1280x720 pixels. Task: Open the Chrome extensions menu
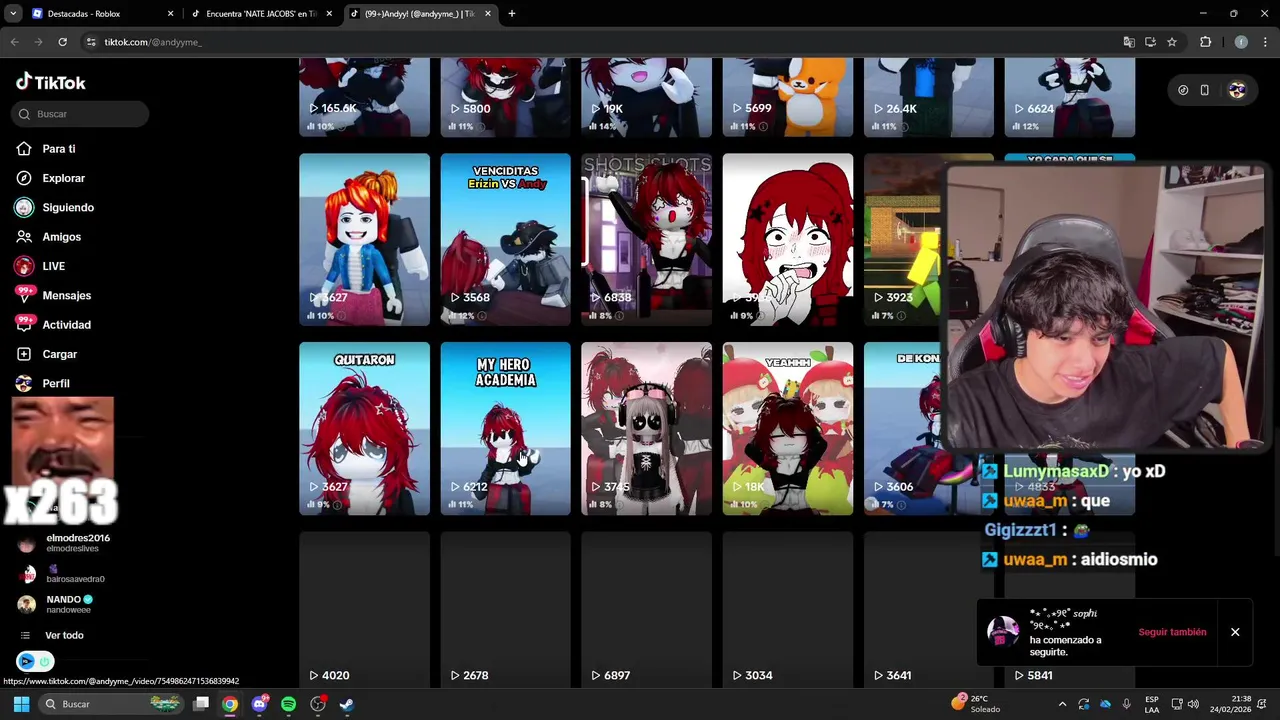point(1205,42)
